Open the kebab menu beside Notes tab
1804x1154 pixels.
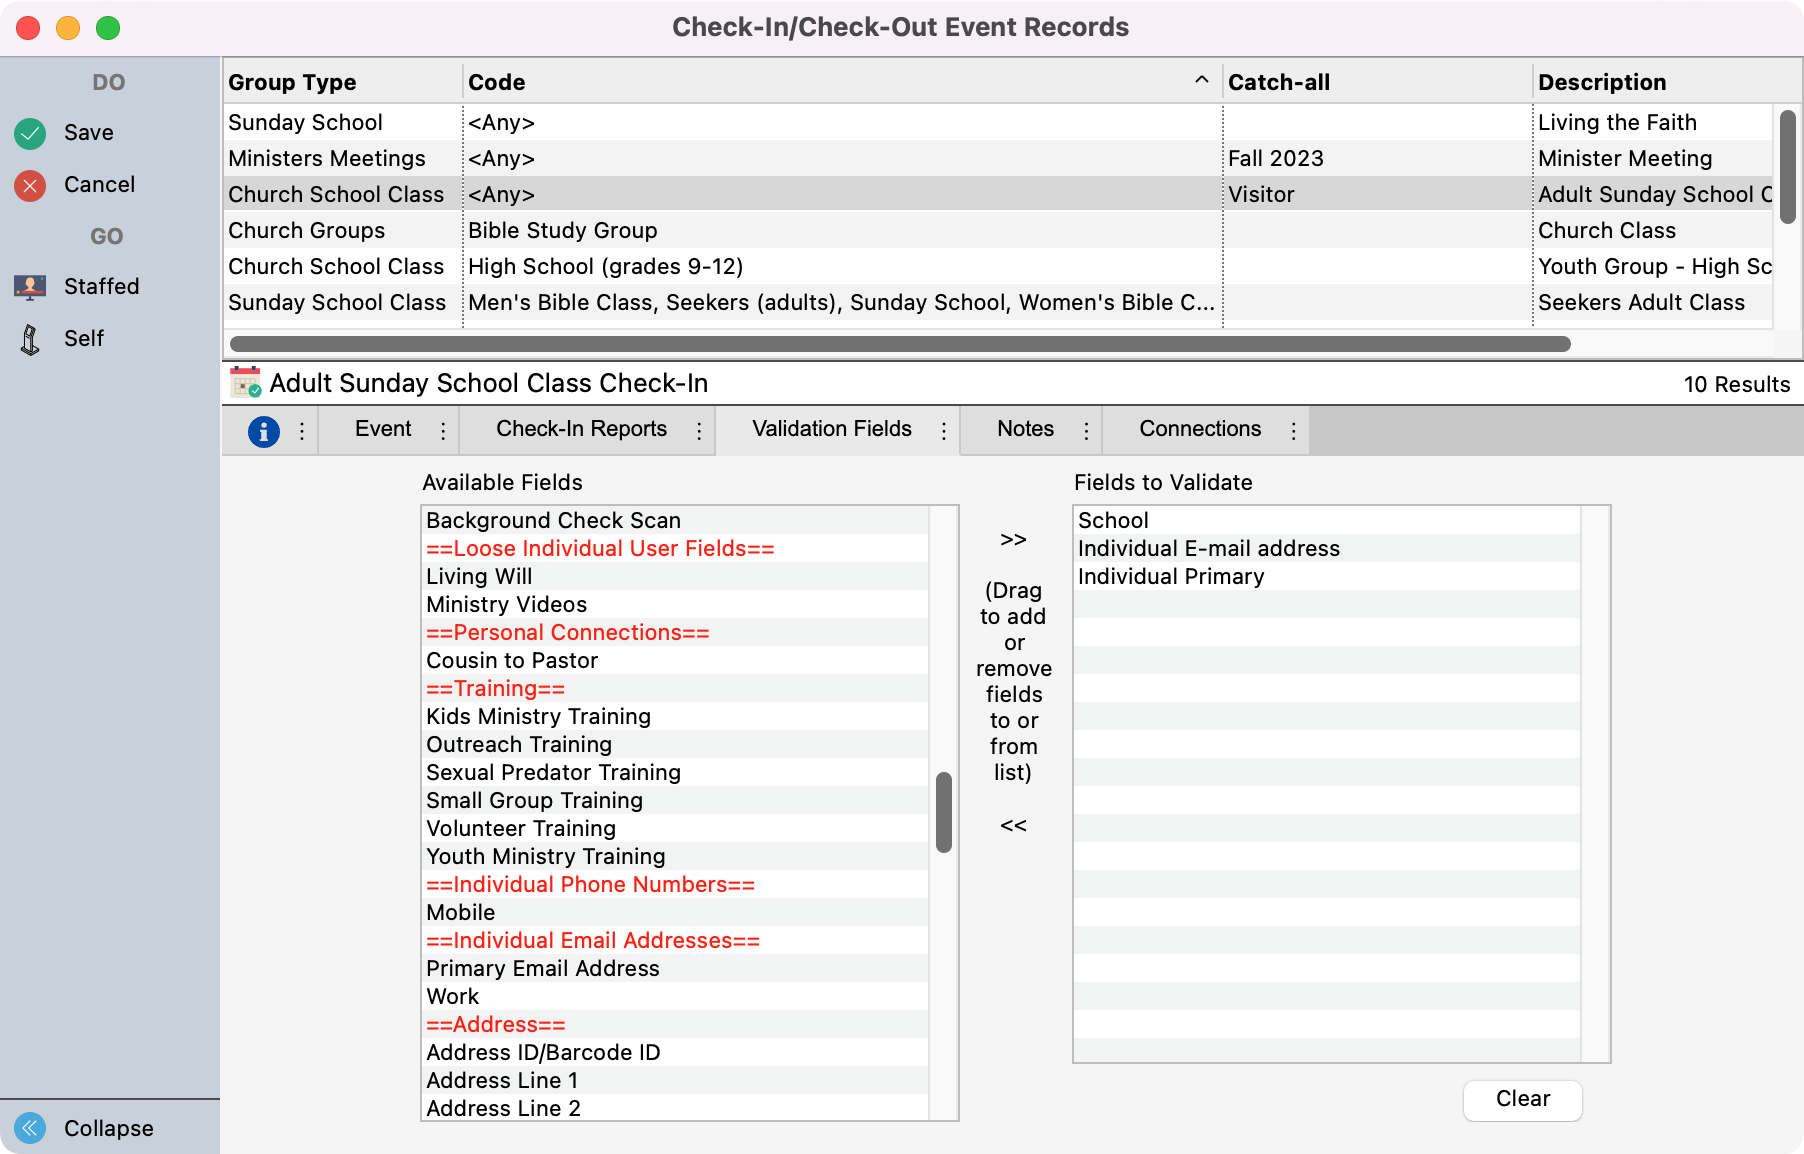(1086, 430)
